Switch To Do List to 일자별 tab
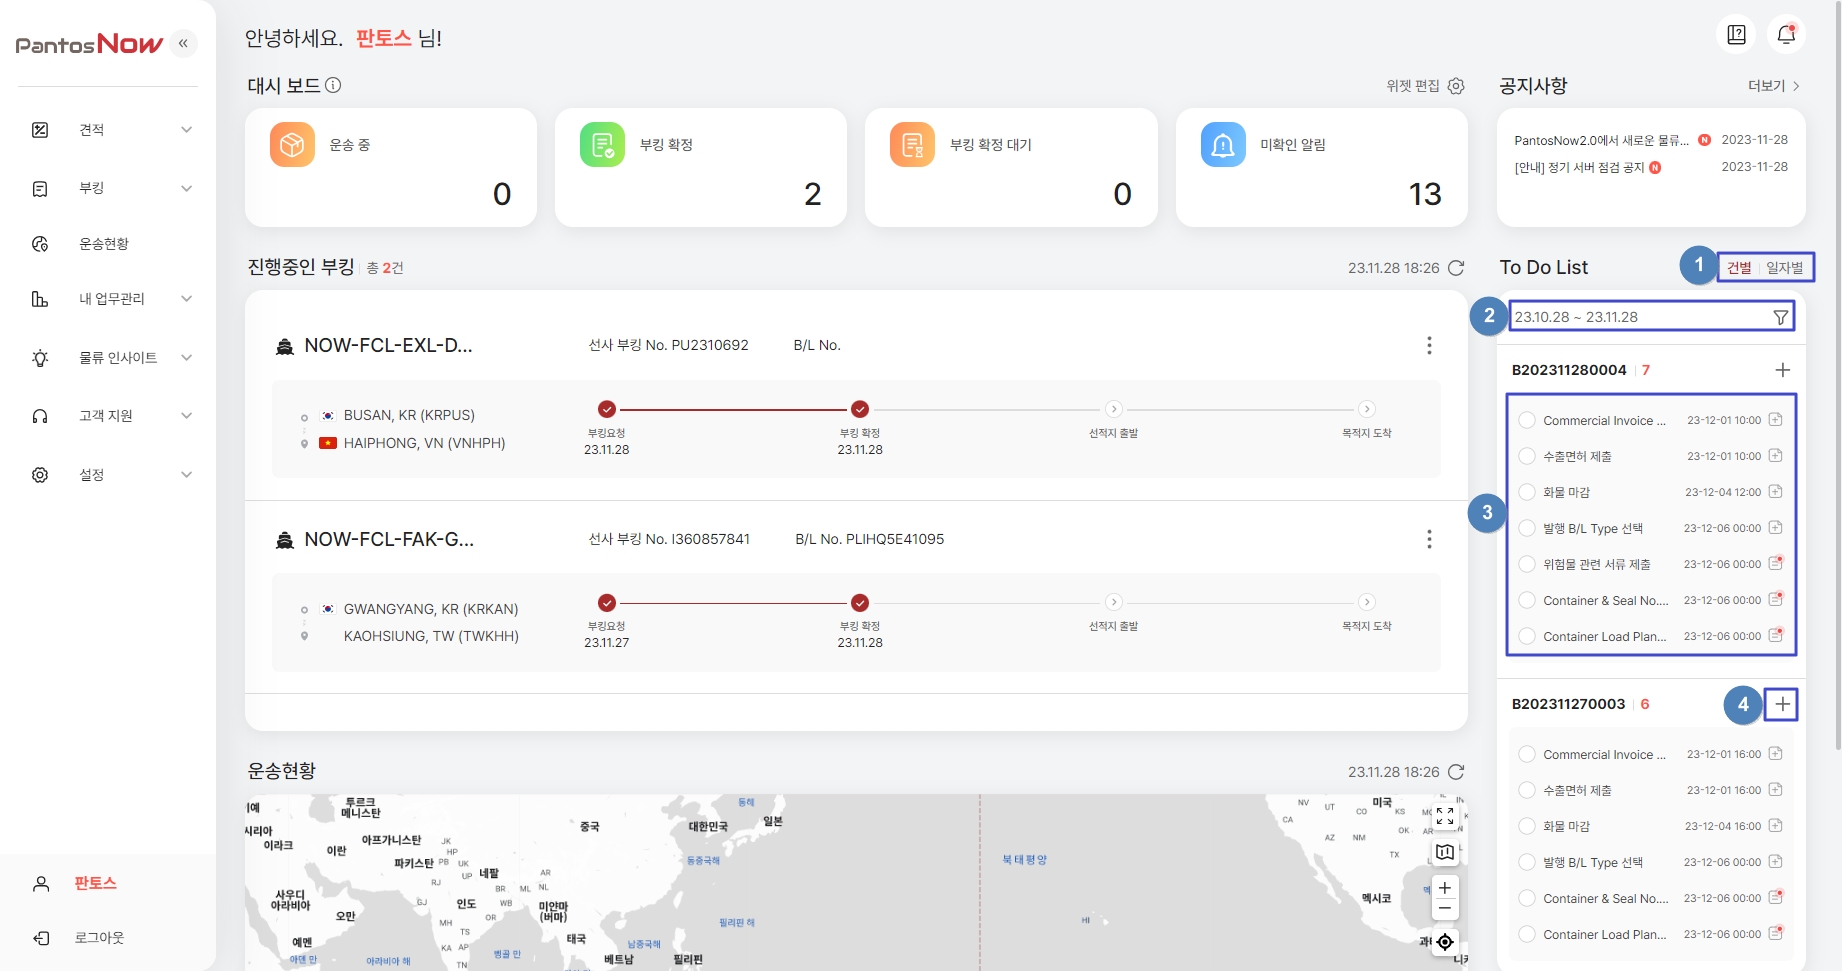 tap(1784, 268)
